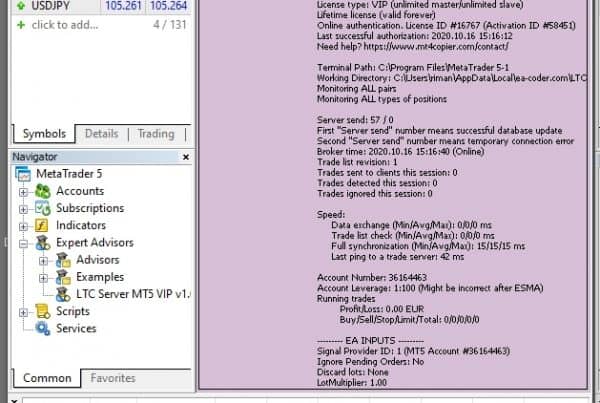This screenshot has width=600, height=403.
Task: Select the Subscriptions label
Action: tap(90, 208)
